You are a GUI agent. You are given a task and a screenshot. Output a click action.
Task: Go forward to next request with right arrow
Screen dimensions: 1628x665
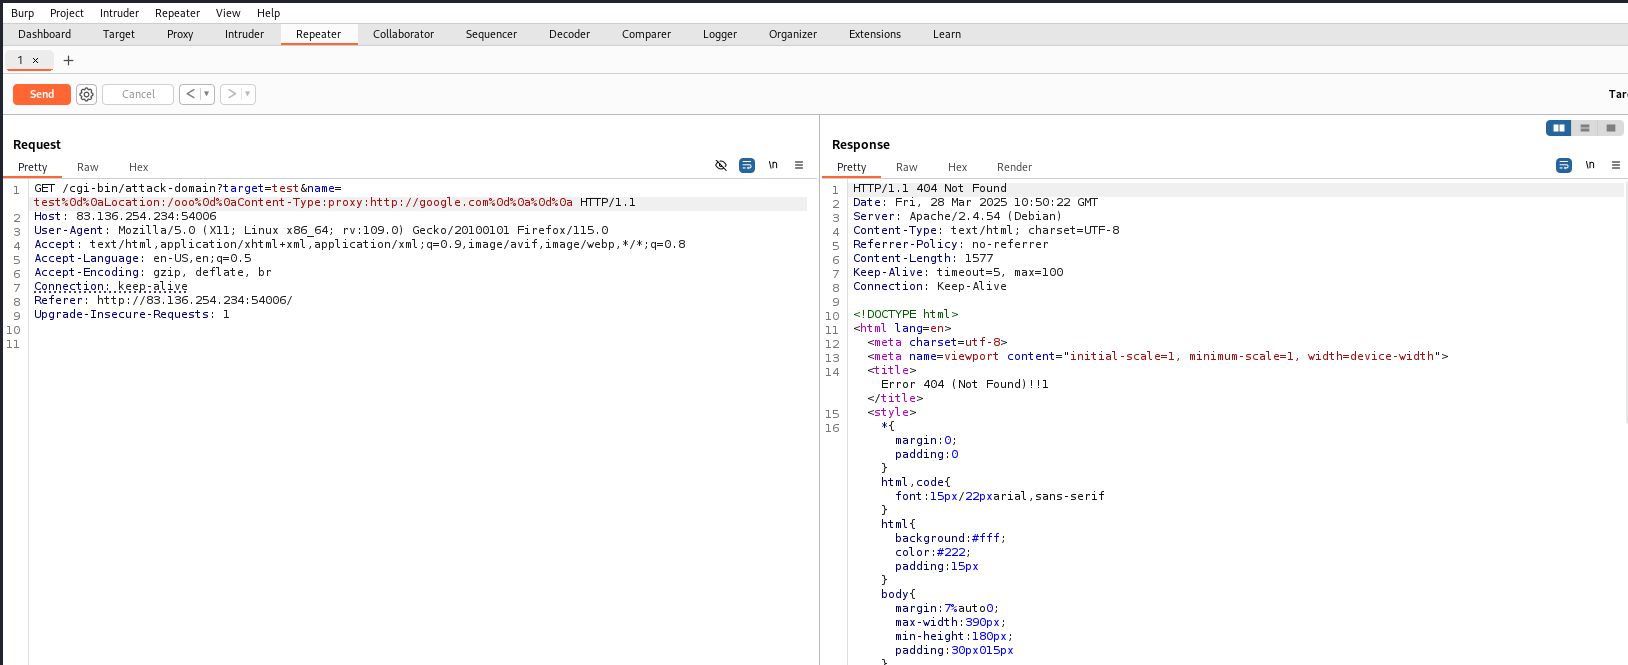[x=231, y=94]
